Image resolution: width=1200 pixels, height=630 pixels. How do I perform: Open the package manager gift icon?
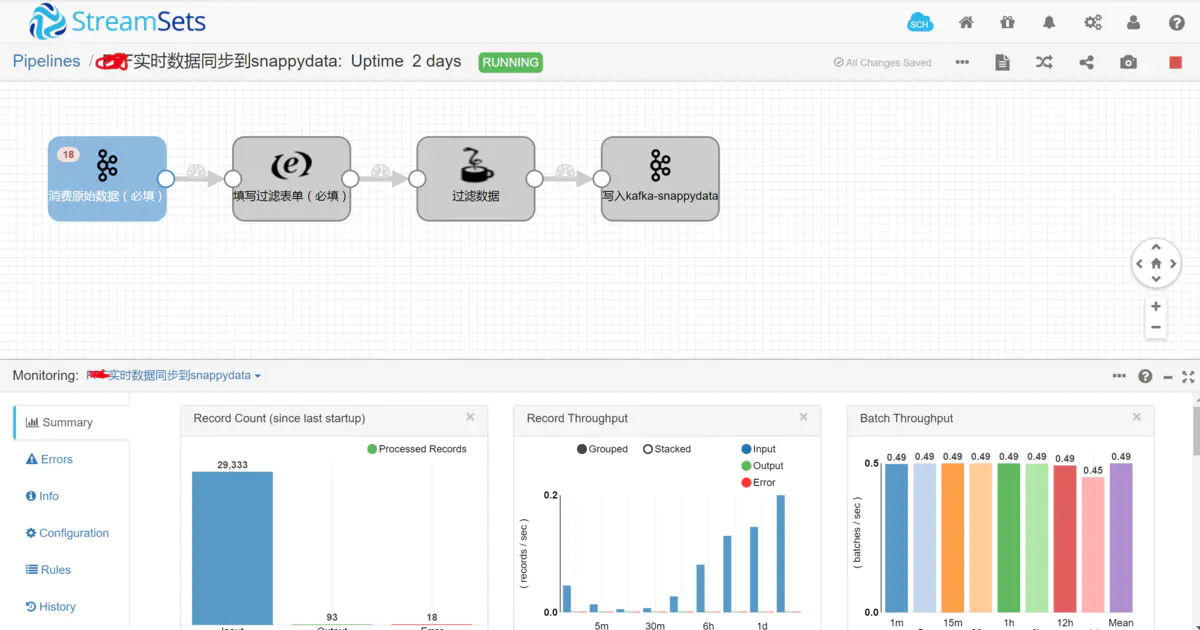pyautogui.click(x=1007, y=22)
